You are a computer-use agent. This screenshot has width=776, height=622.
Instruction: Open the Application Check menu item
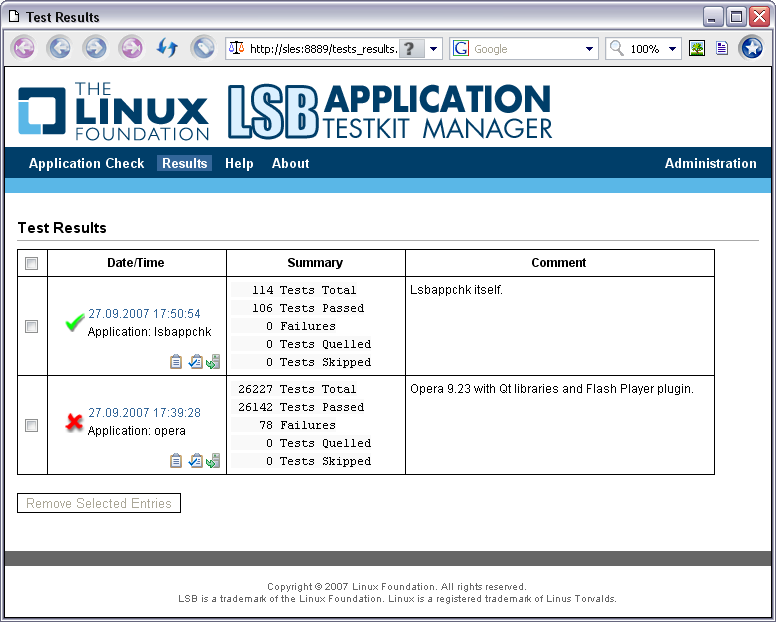(87, 163)
